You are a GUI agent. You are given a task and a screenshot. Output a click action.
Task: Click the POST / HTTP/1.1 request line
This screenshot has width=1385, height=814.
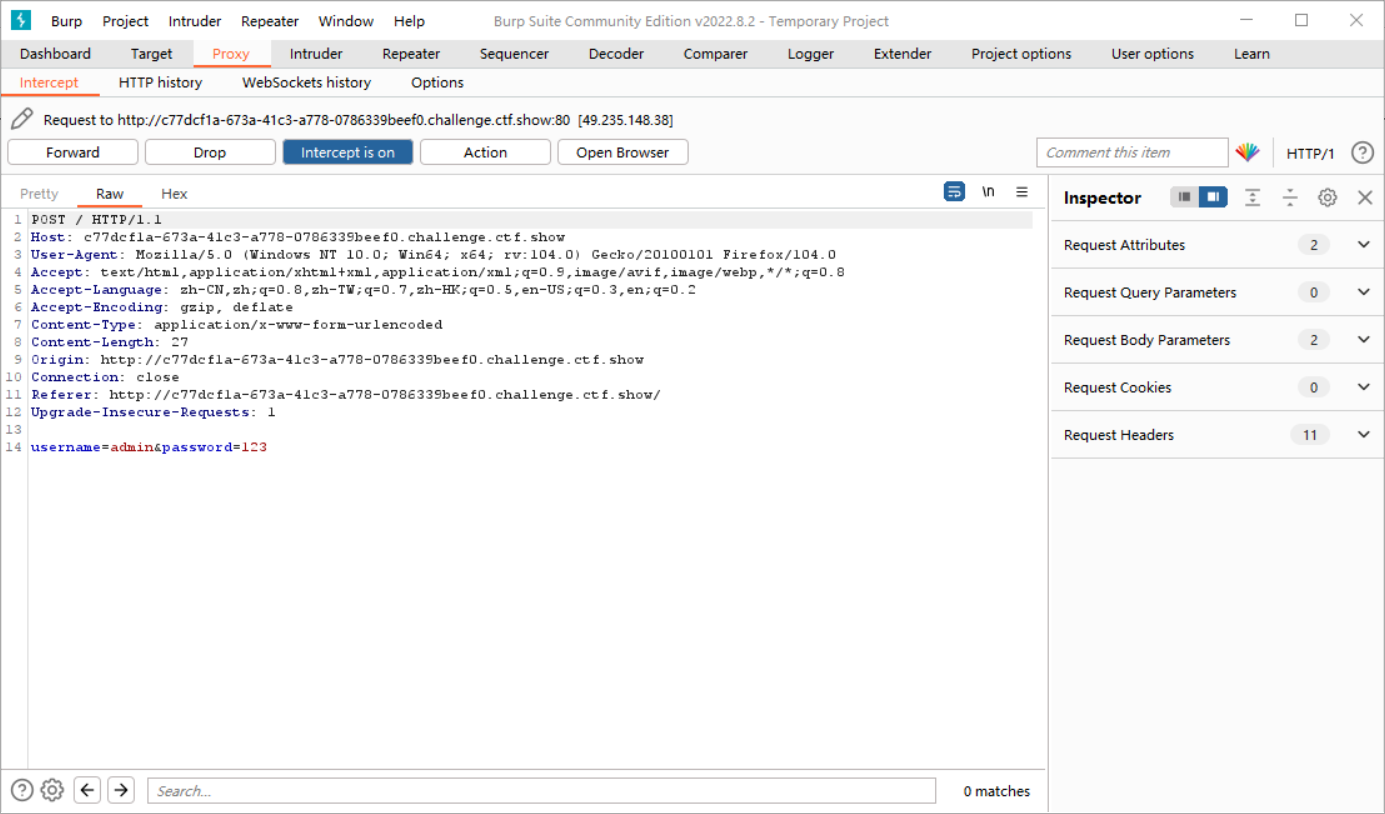click(x=97, y=220)
